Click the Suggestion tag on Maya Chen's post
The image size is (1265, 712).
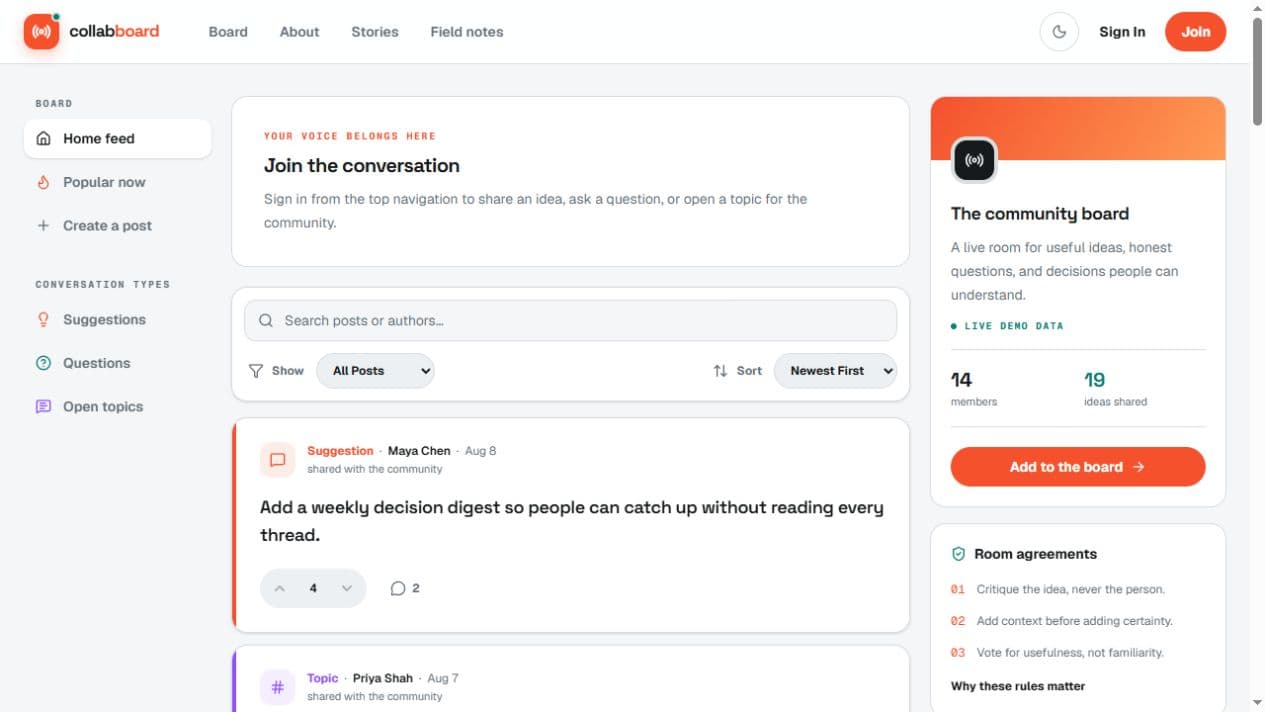pyautogui.click(x=340, y=451)
